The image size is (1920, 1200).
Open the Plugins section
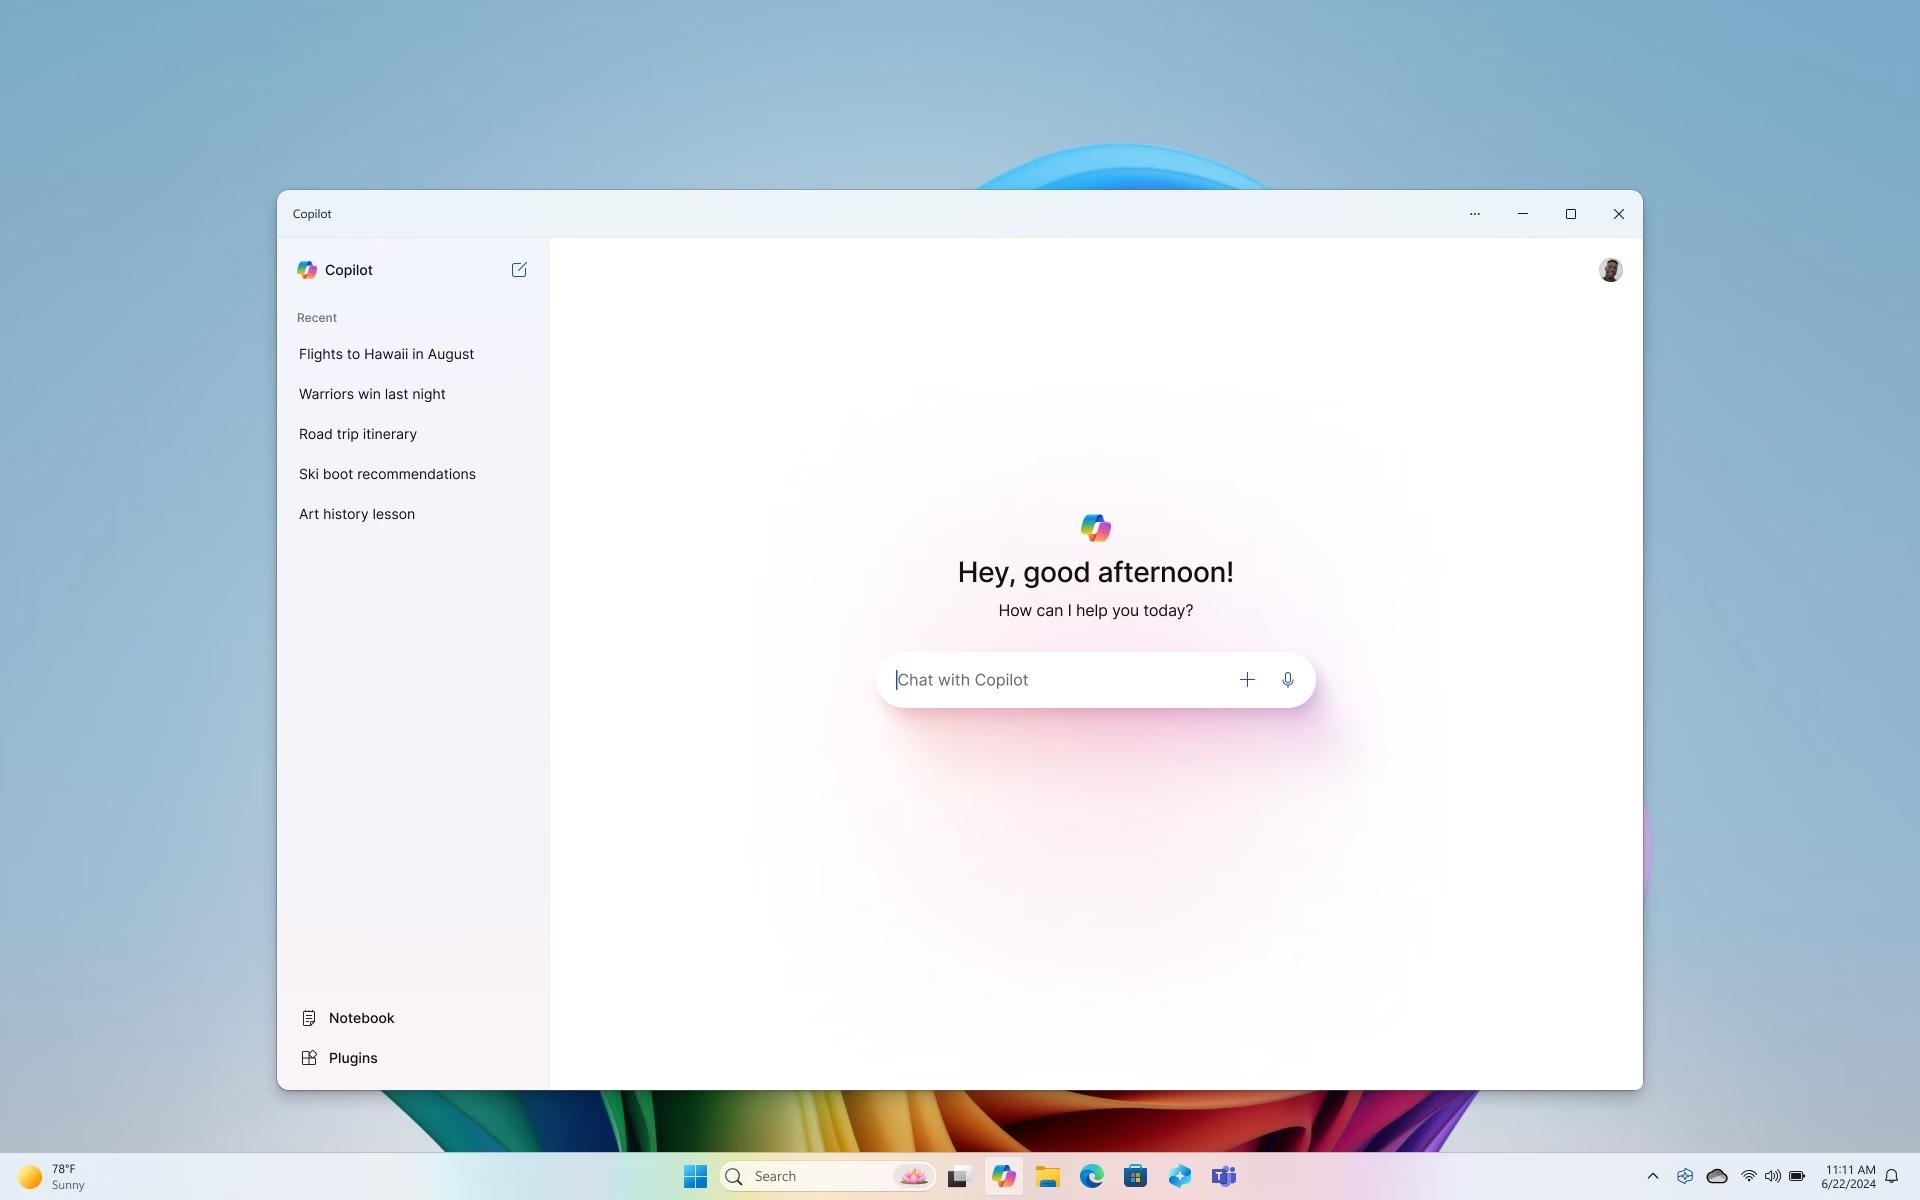(352, 1058)
